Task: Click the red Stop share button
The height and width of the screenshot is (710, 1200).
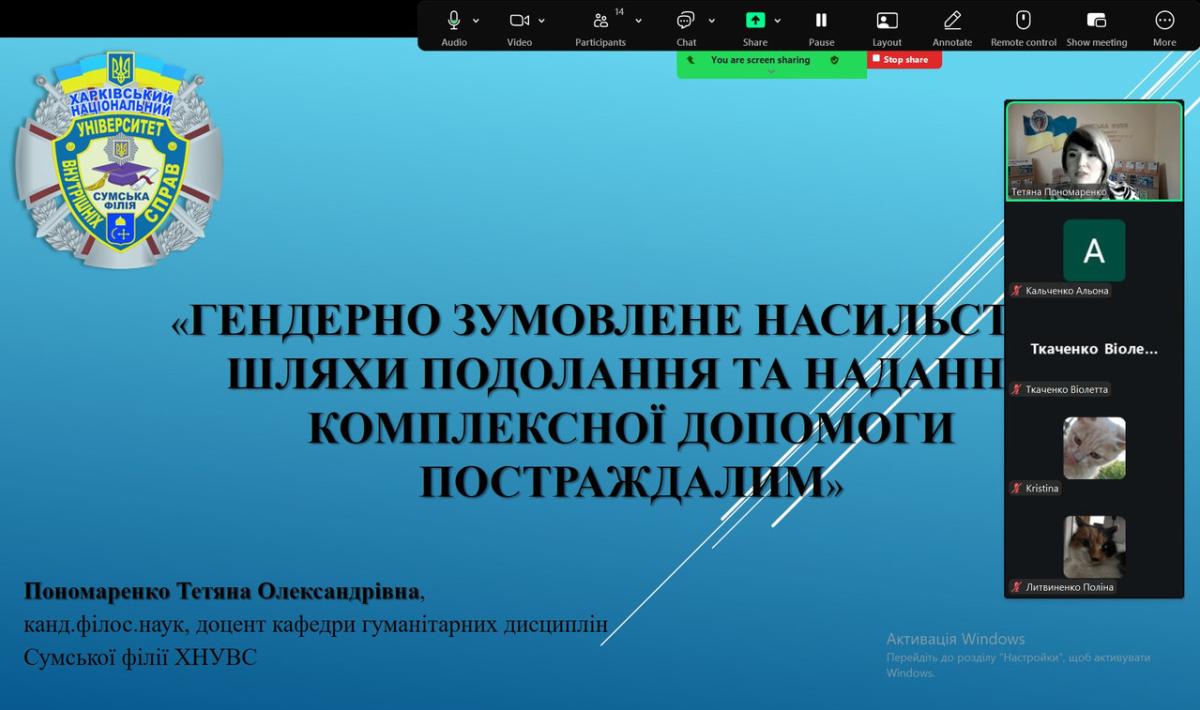Action: point(904,60)
